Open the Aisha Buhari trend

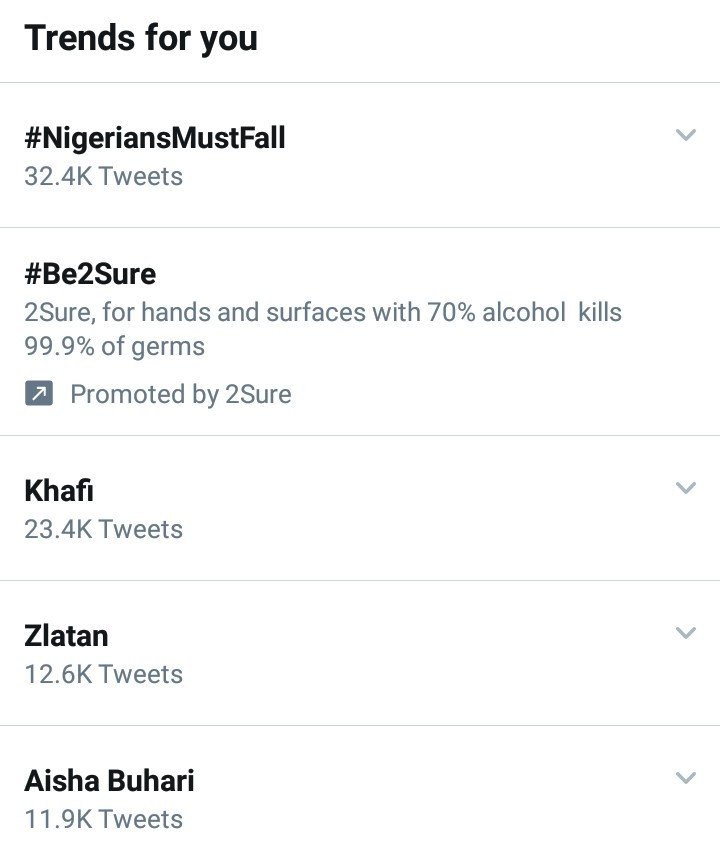(x=109, y=781)
